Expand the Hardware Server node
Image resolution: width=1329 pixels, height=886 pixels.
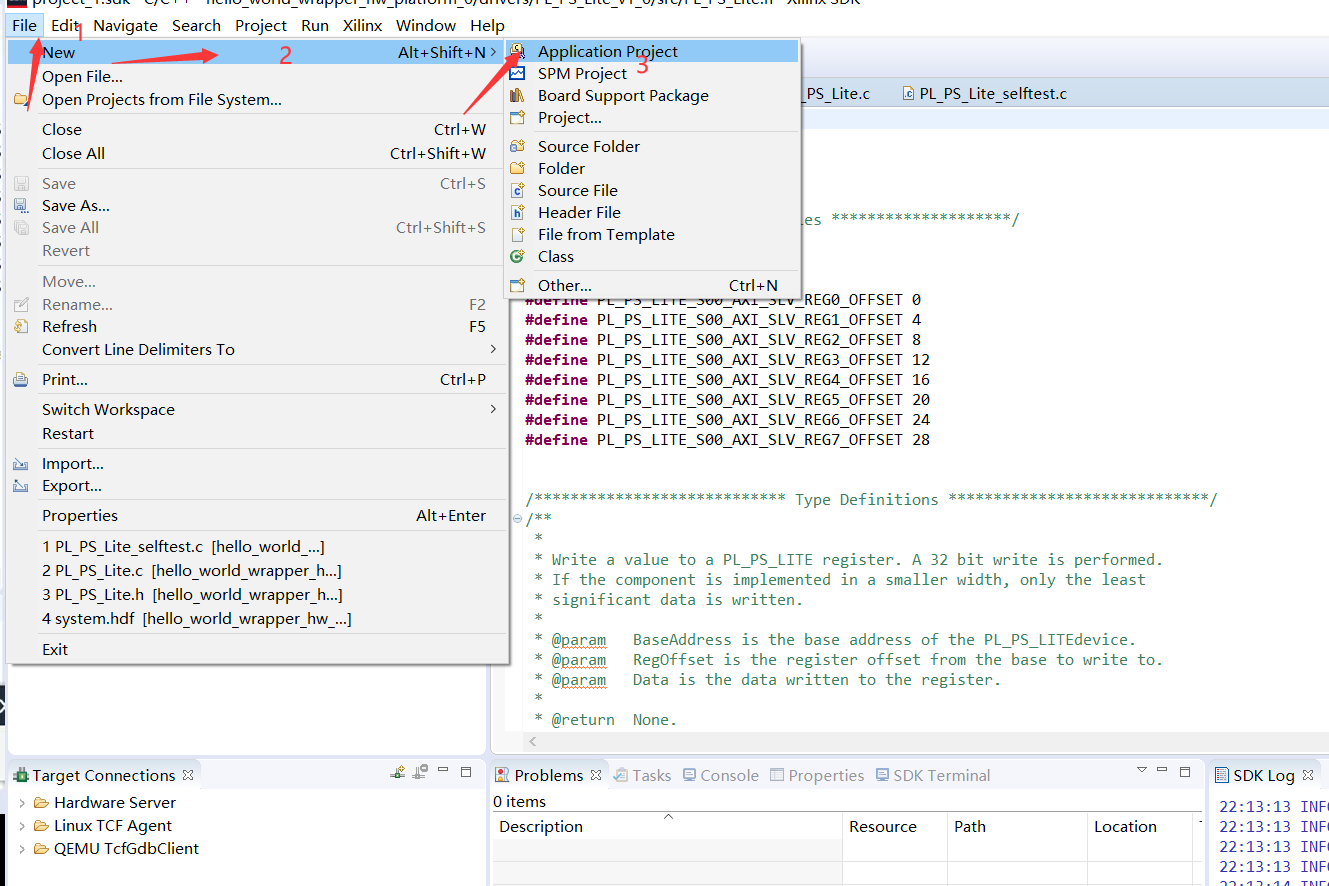pos(22,802)
